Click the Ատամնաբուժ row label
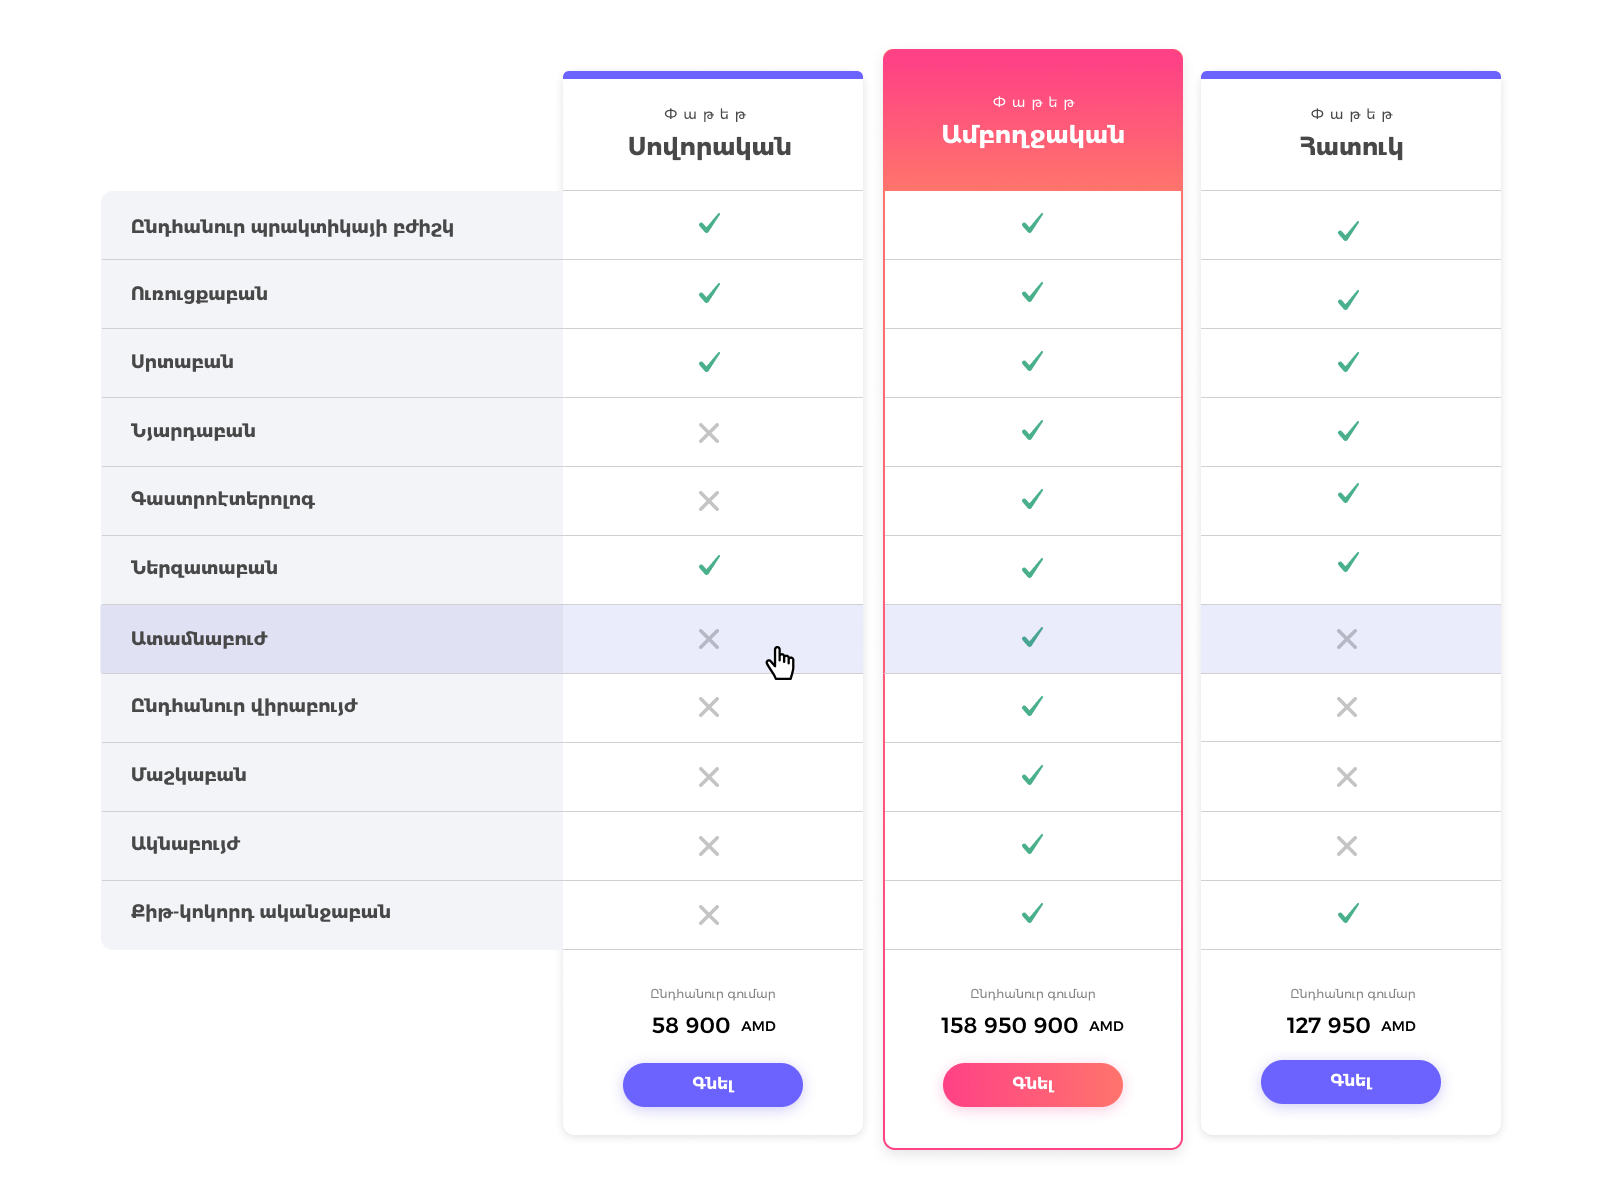The height and width of the screenshot is (1200, 1600). pyautogui.click(x=199, y=639)
